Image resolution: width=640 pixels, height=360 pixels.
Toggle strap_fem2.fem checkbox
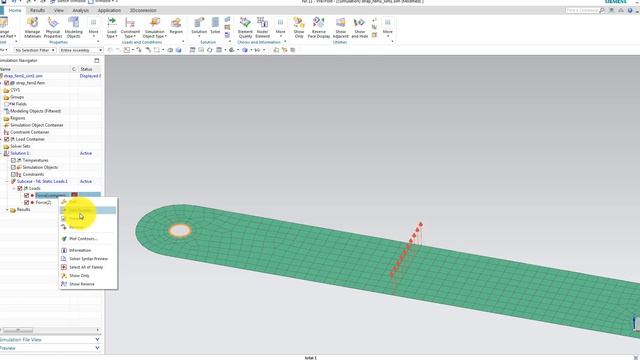[7, 83]
